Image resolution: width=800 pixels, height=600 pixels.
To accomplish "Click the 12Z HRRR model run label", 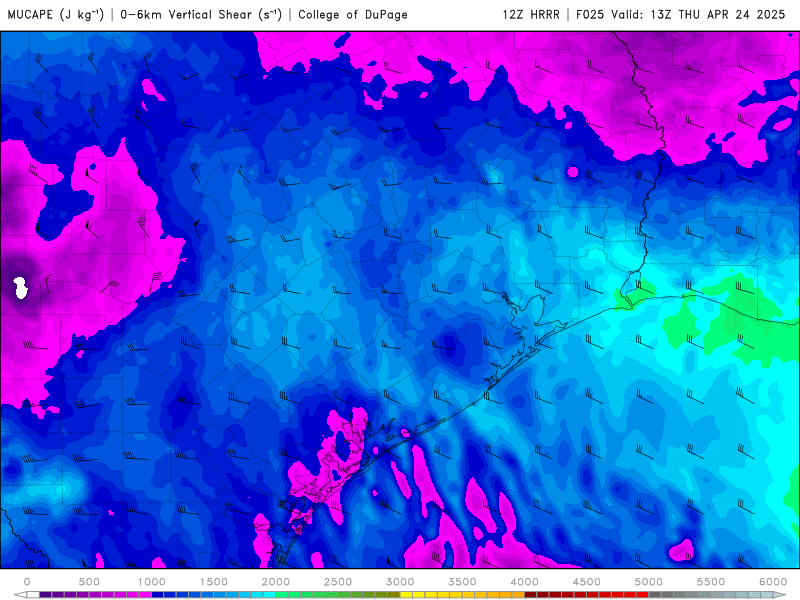I will point(531,14).
